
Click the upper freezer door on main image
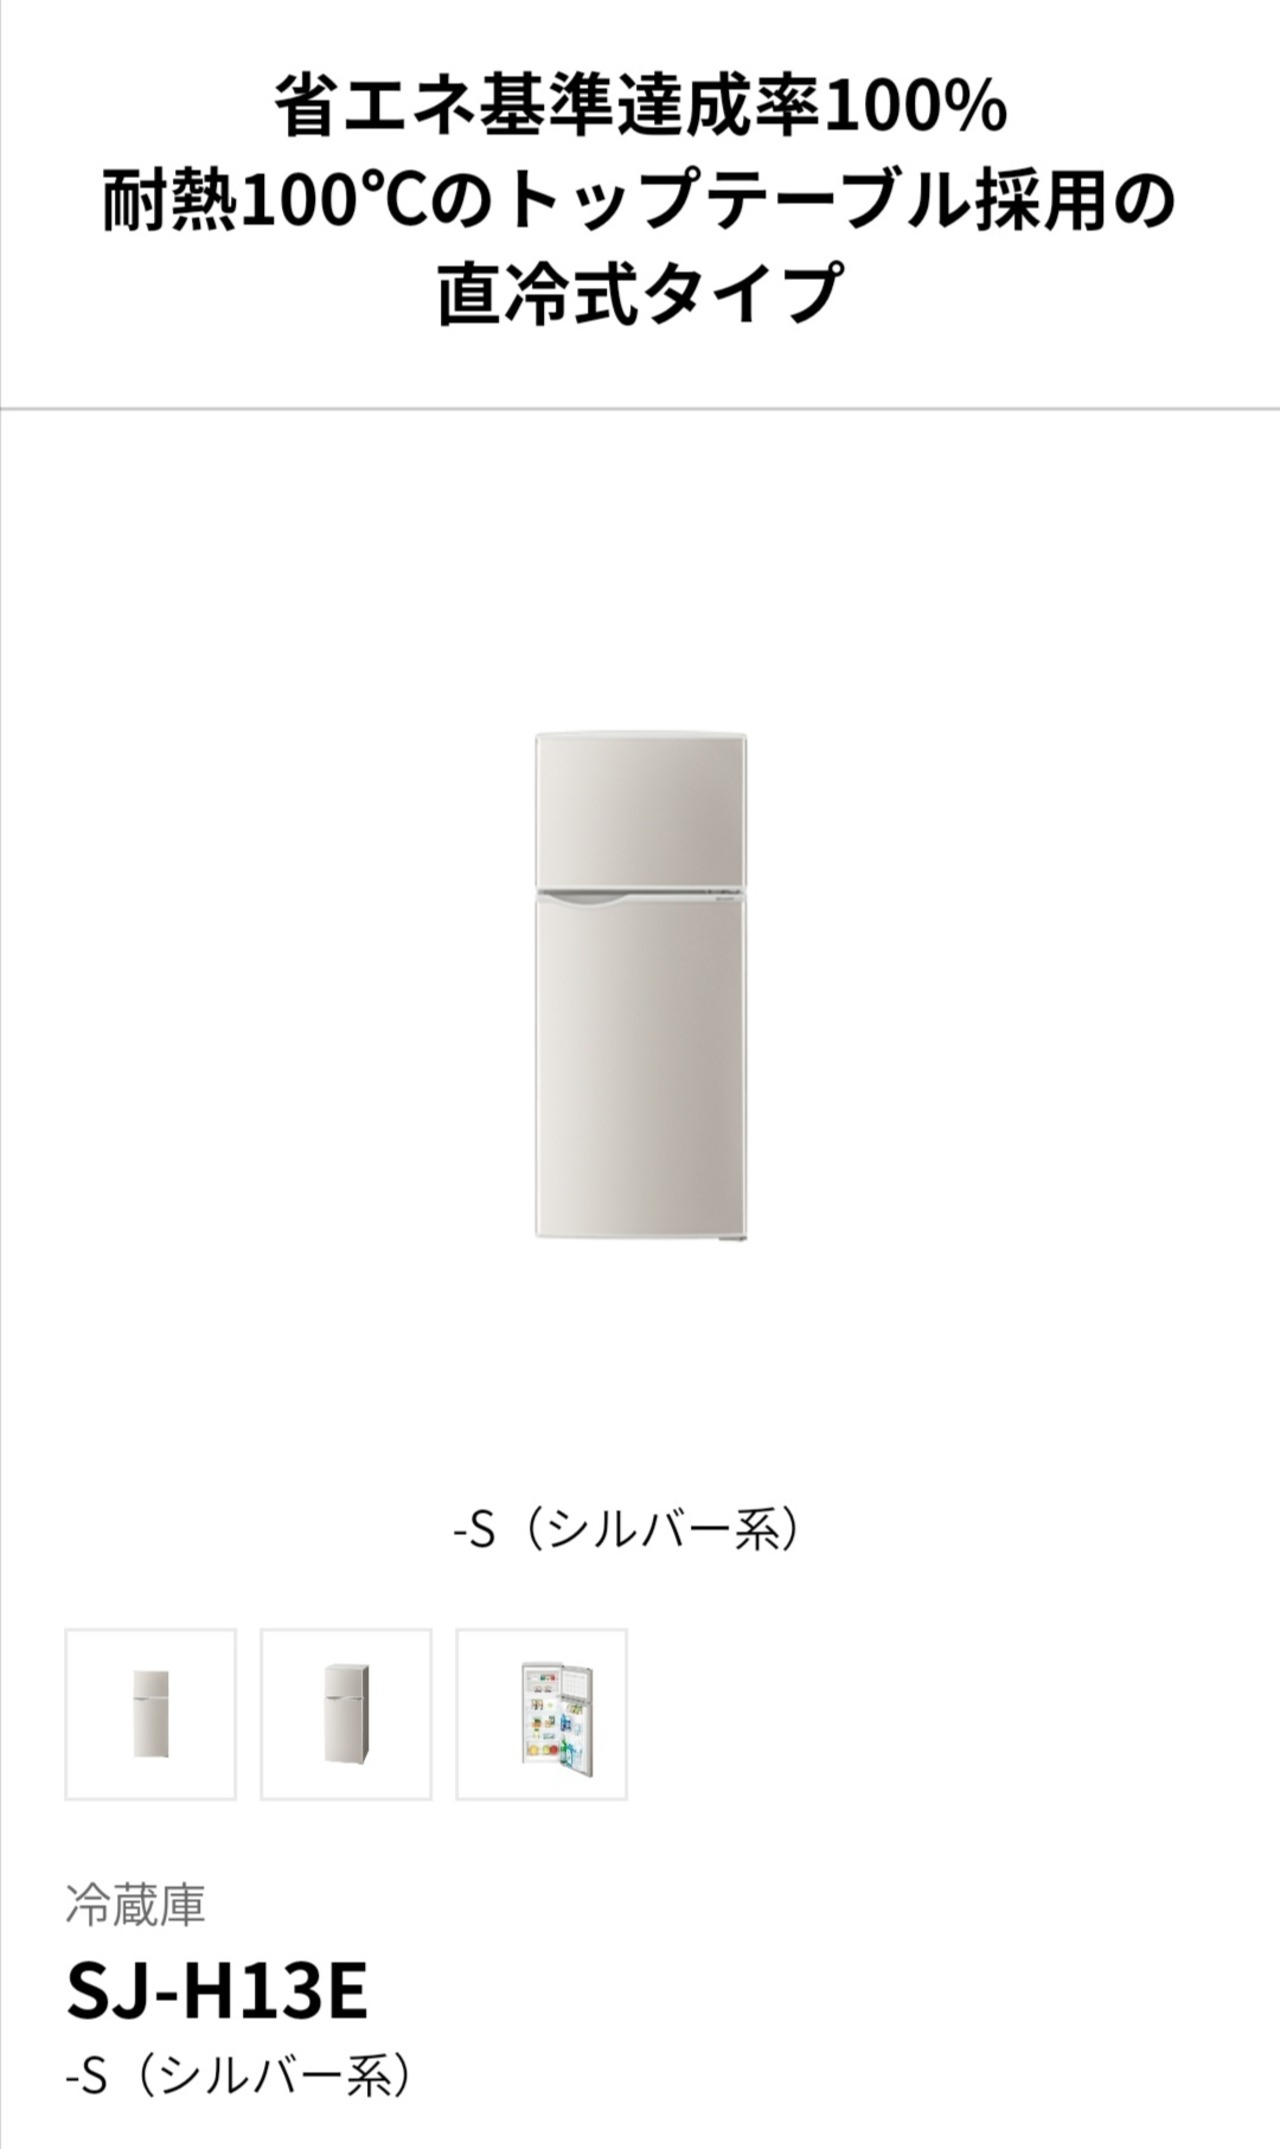pos(641,813)
